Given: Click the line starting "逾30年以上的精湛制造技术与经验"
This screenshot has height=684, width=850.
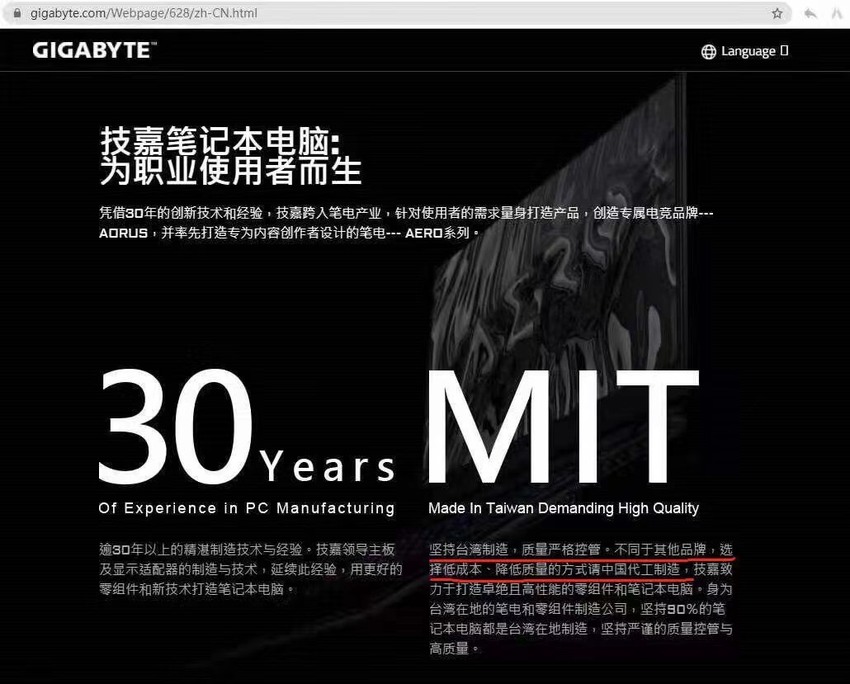Looking at the screenshot, I should (247, 550).
